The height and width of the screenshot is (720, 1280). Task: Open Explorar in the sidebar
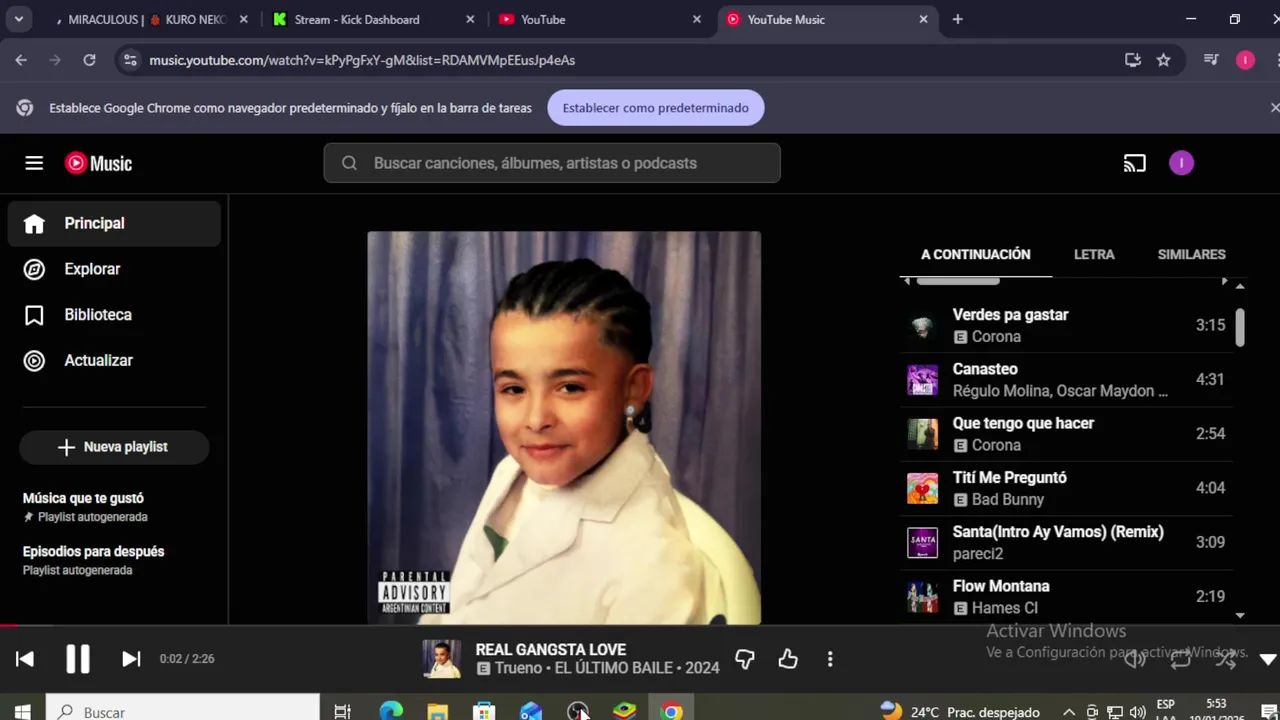pyautogui.click(x=114, y=269)
